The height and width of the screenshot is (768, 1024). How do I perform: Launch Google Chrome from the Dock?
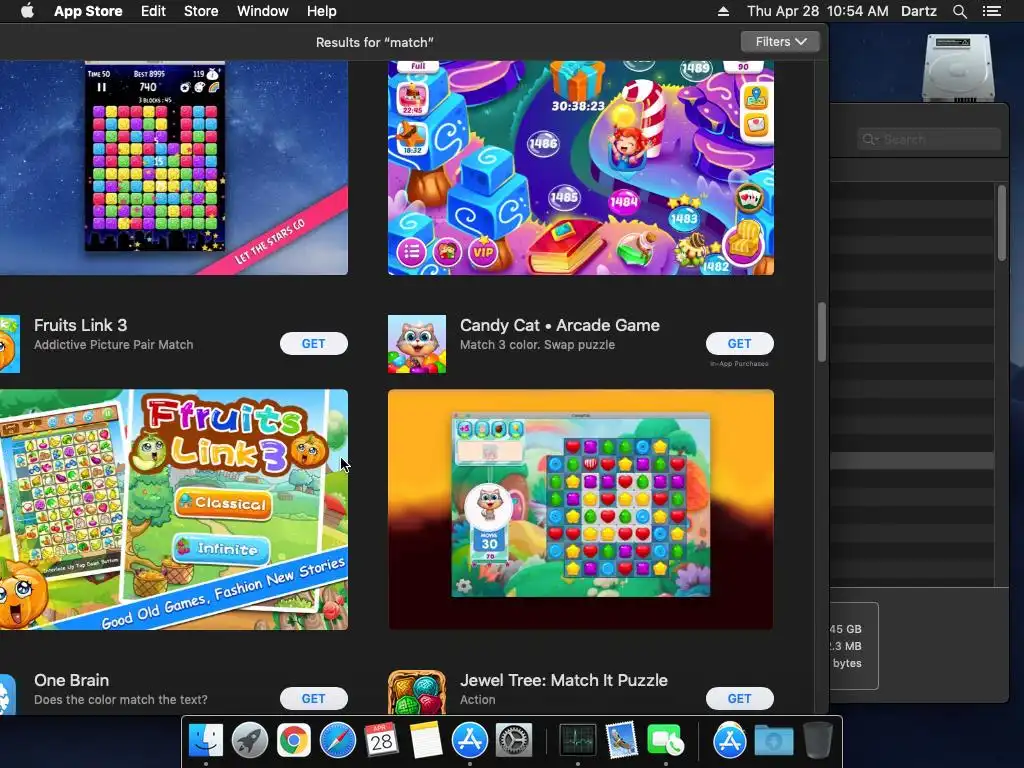click(x=293, y=741)
